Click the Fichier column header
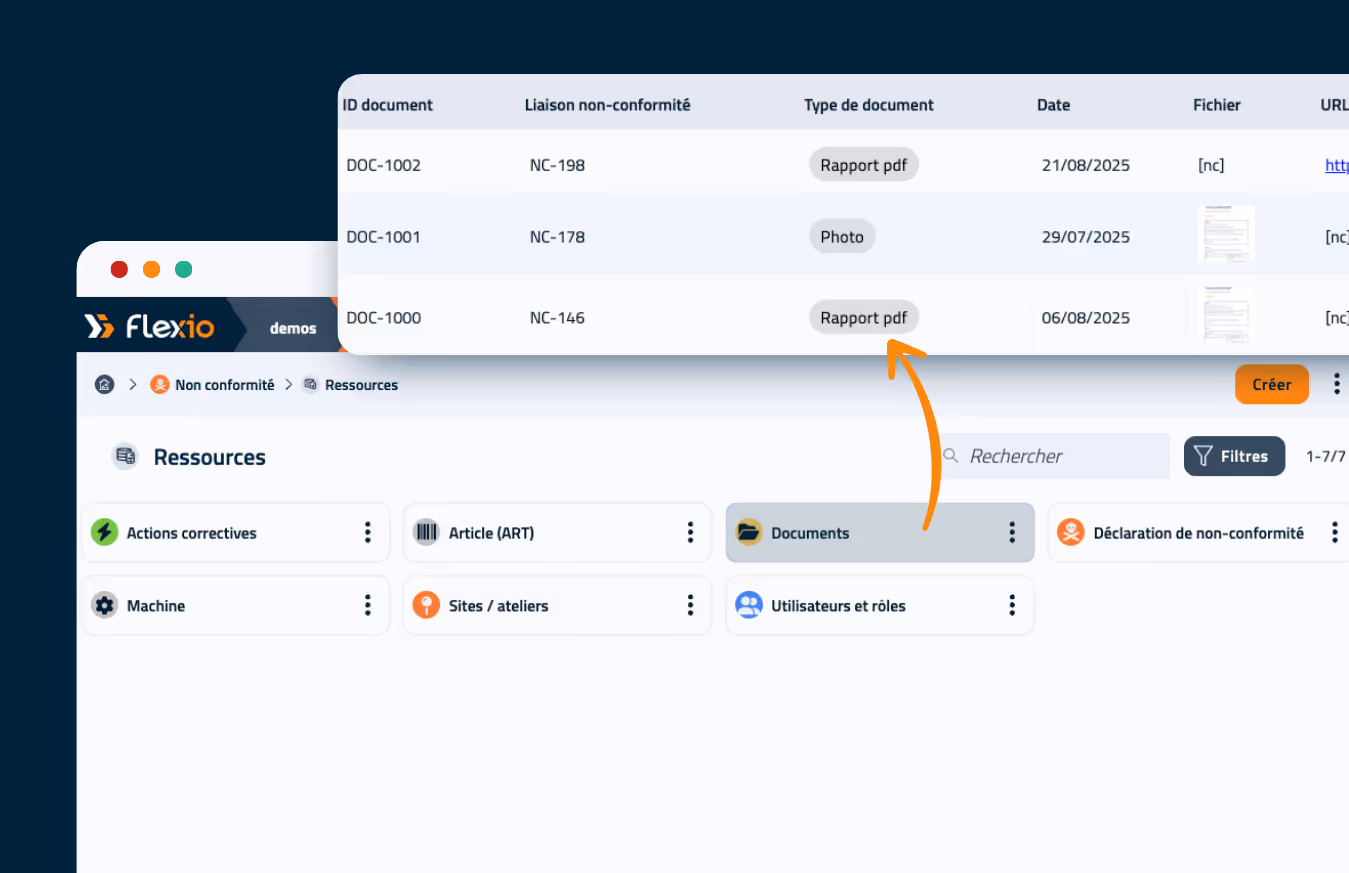Viewport: 1349px width, 873px height. pyautogui.click(x=1217, y=105)
